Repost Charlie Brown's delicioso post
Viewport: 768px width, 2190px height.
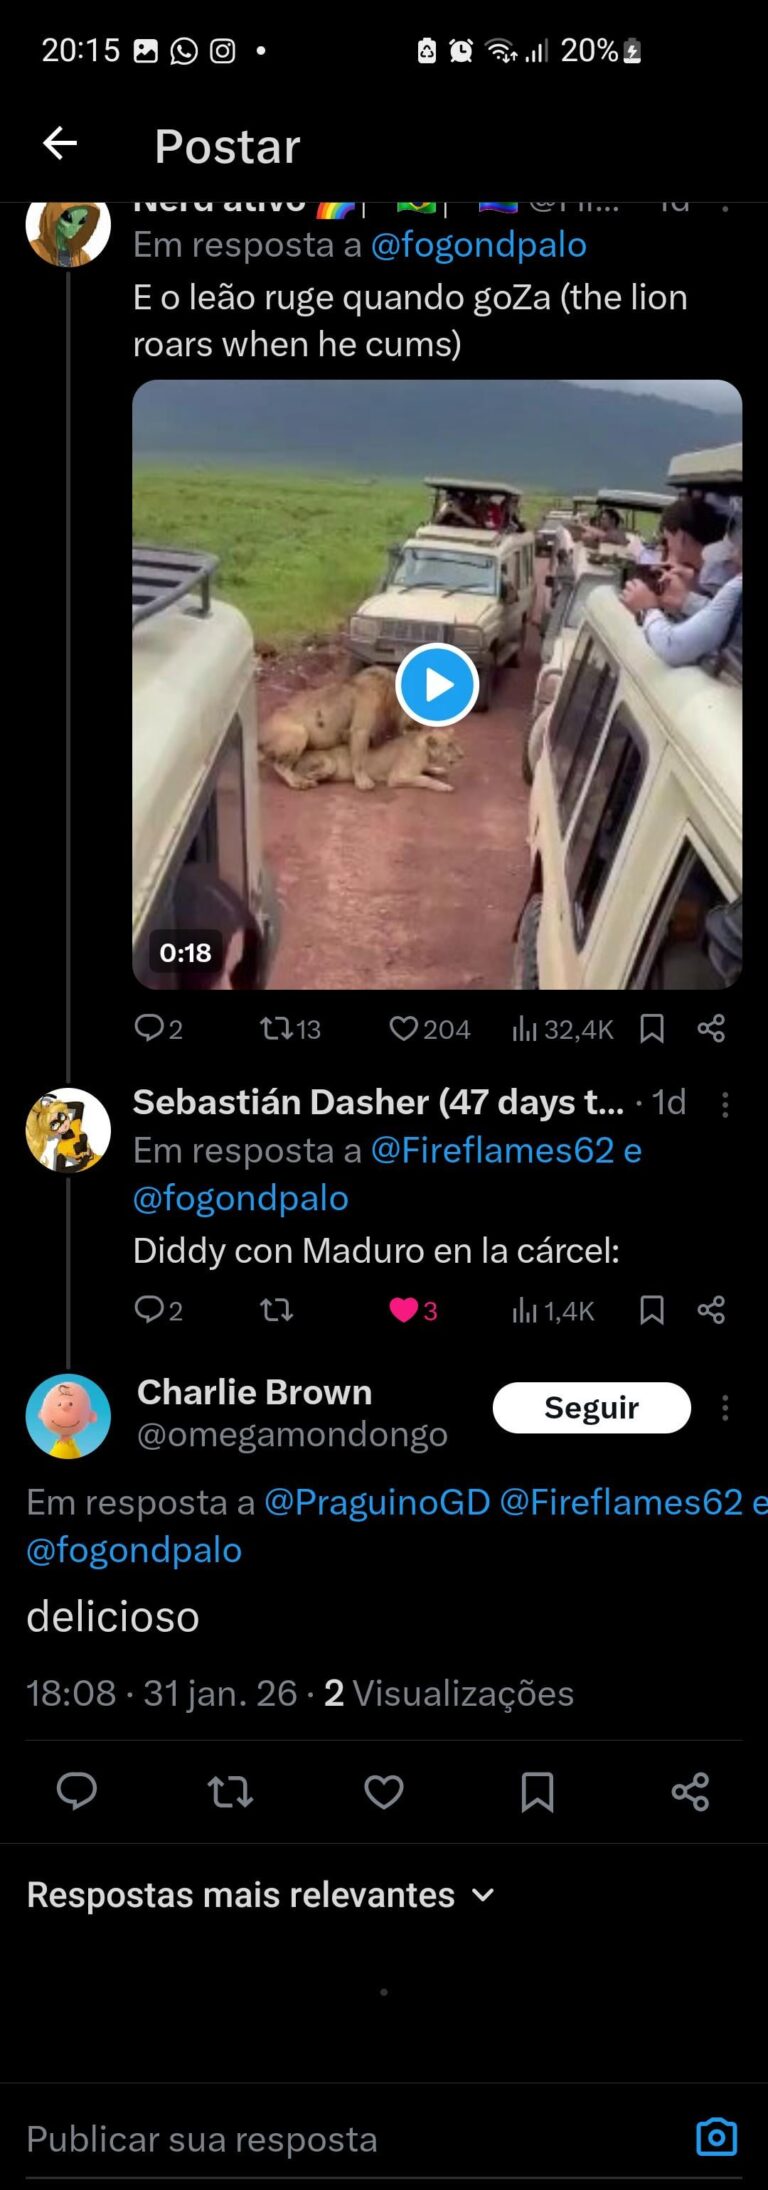point(230,1791)
